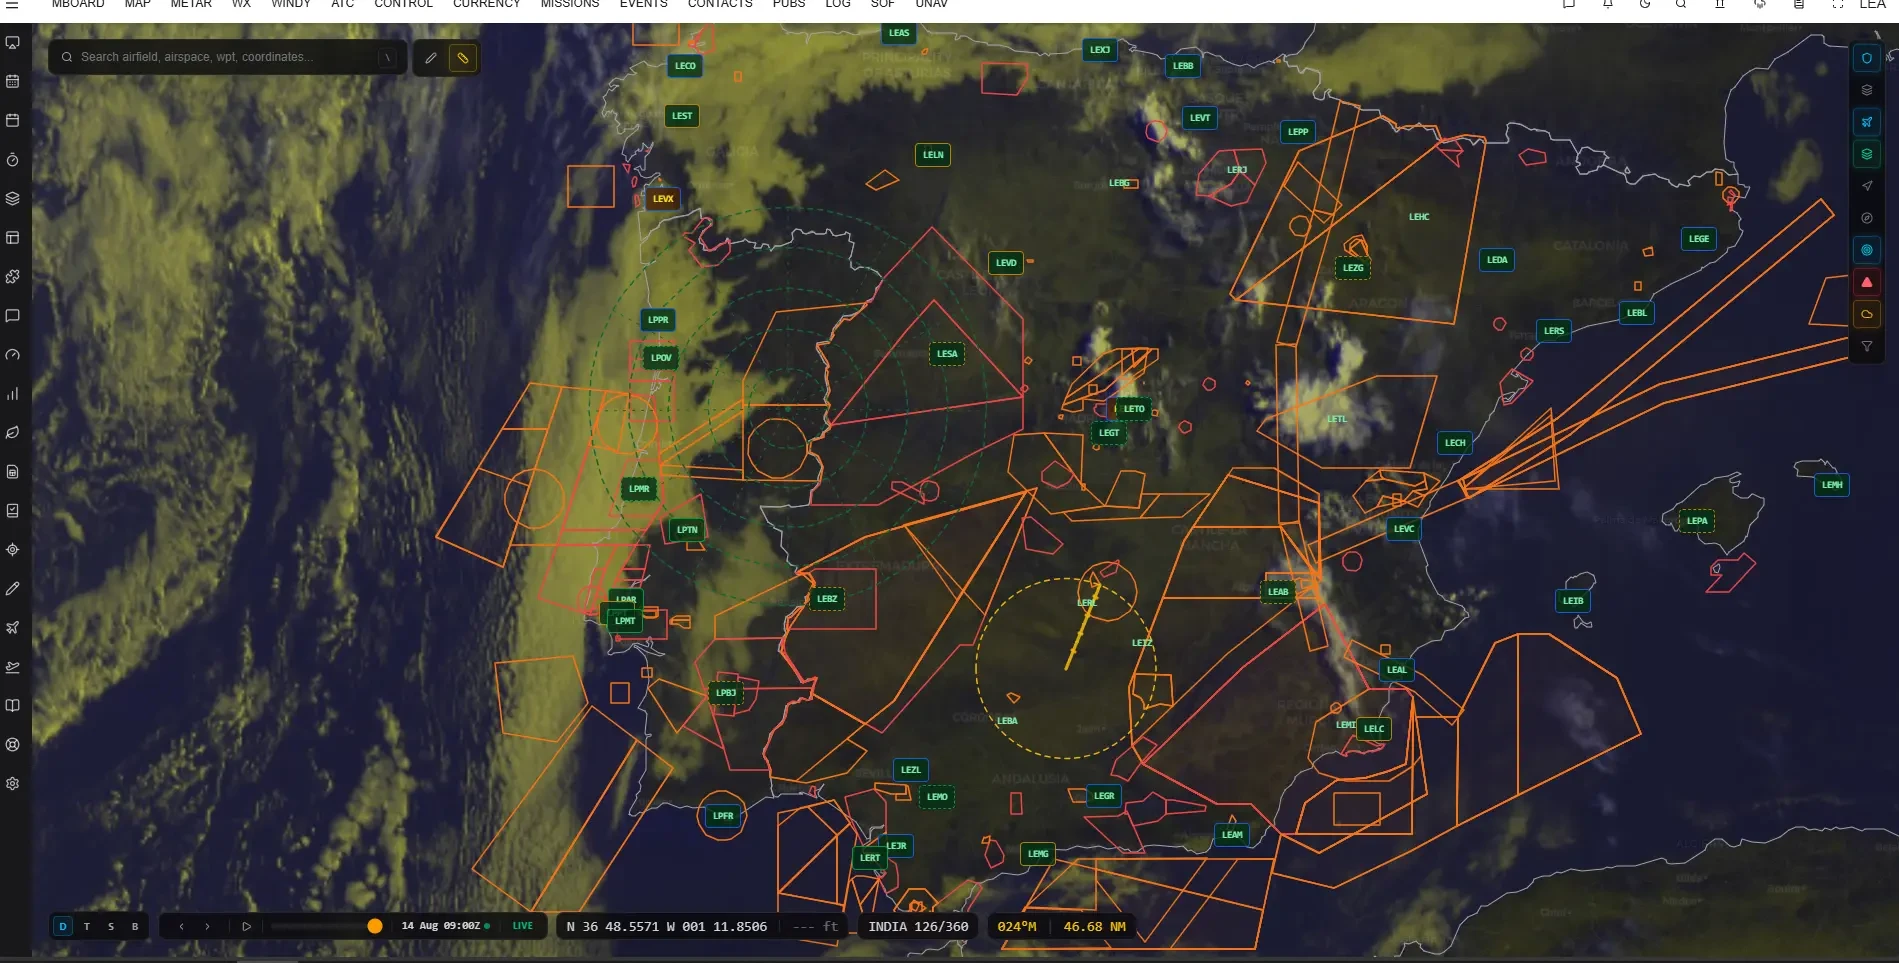1899x963 pixels.
Task: Step timeline forward with right chevron
Action: 207,926
